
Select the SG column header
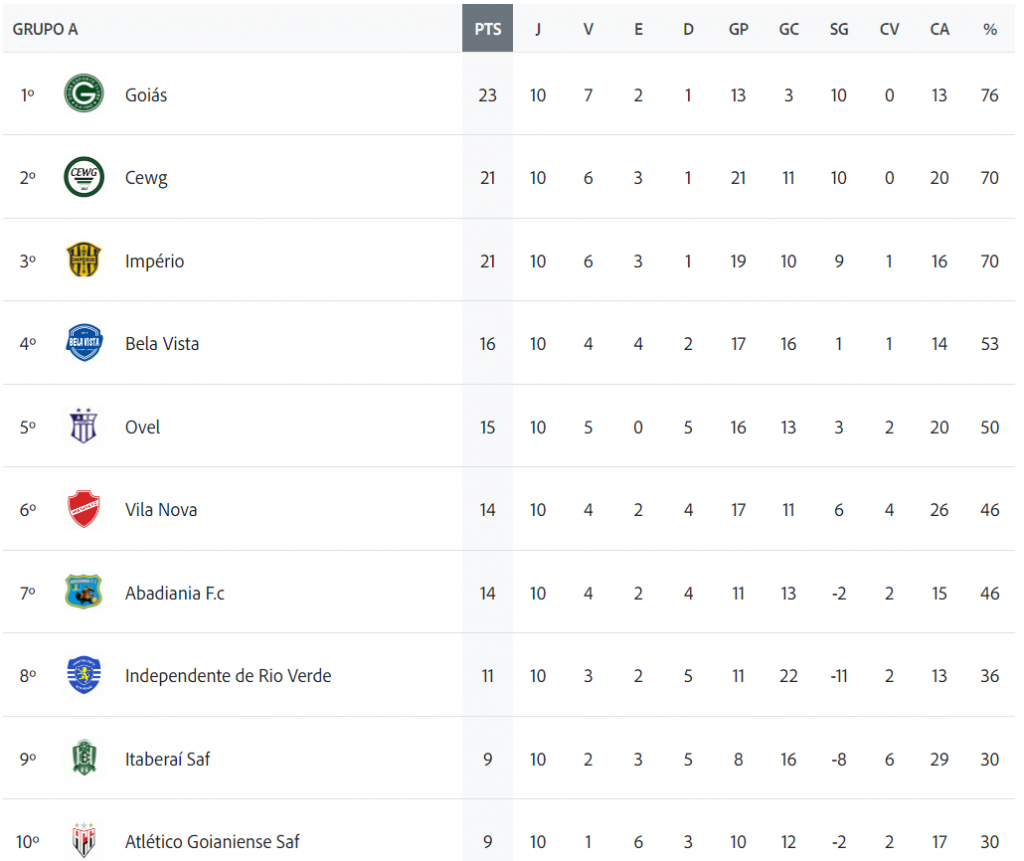(x=839, y=29)
